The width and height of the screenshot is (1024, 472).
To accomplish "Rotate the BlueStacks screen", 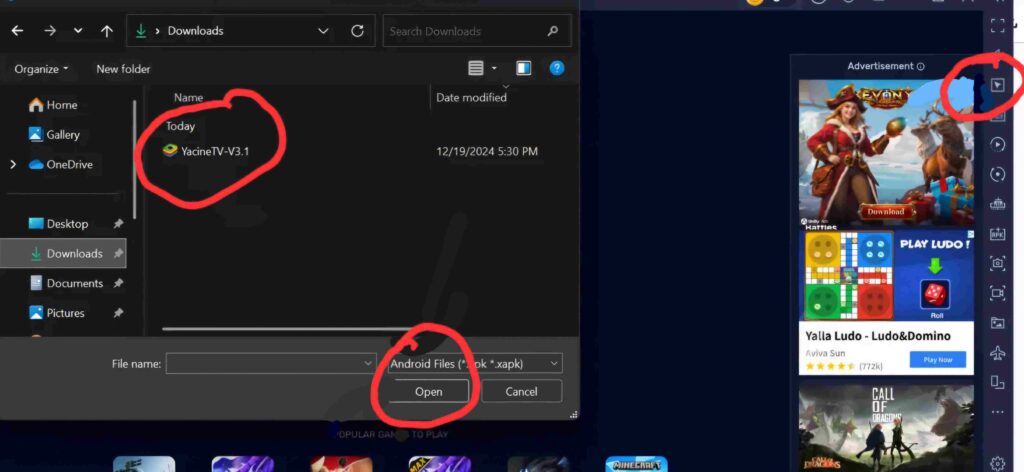I will coord(997,383).
